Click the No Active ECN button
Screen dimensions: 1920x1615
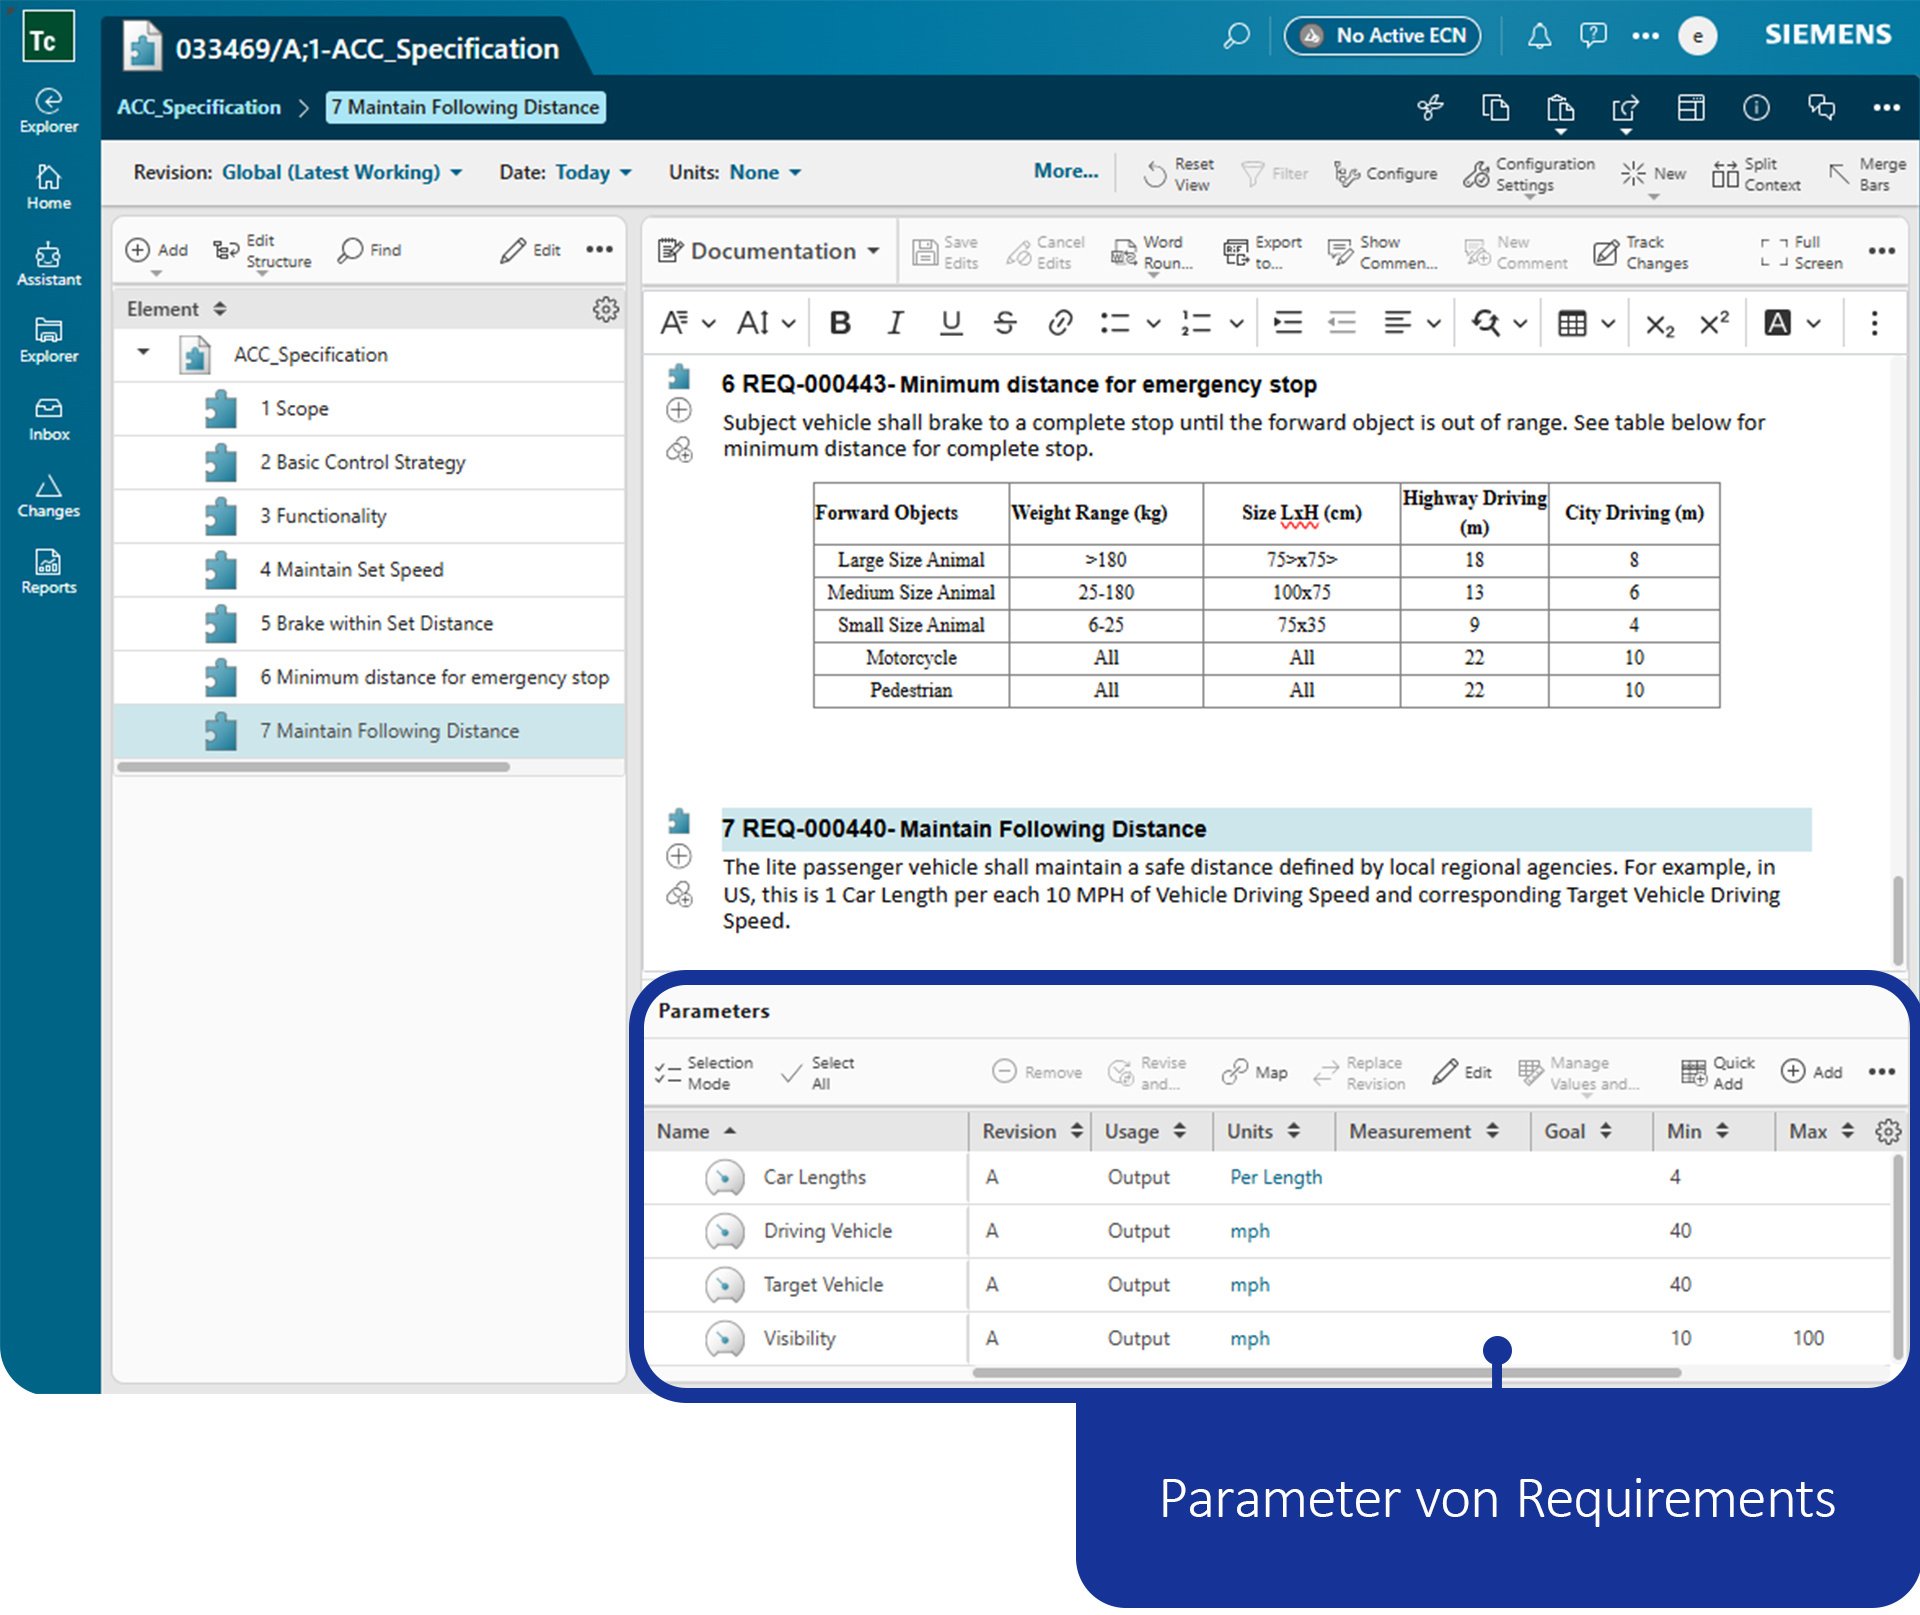1382,35
